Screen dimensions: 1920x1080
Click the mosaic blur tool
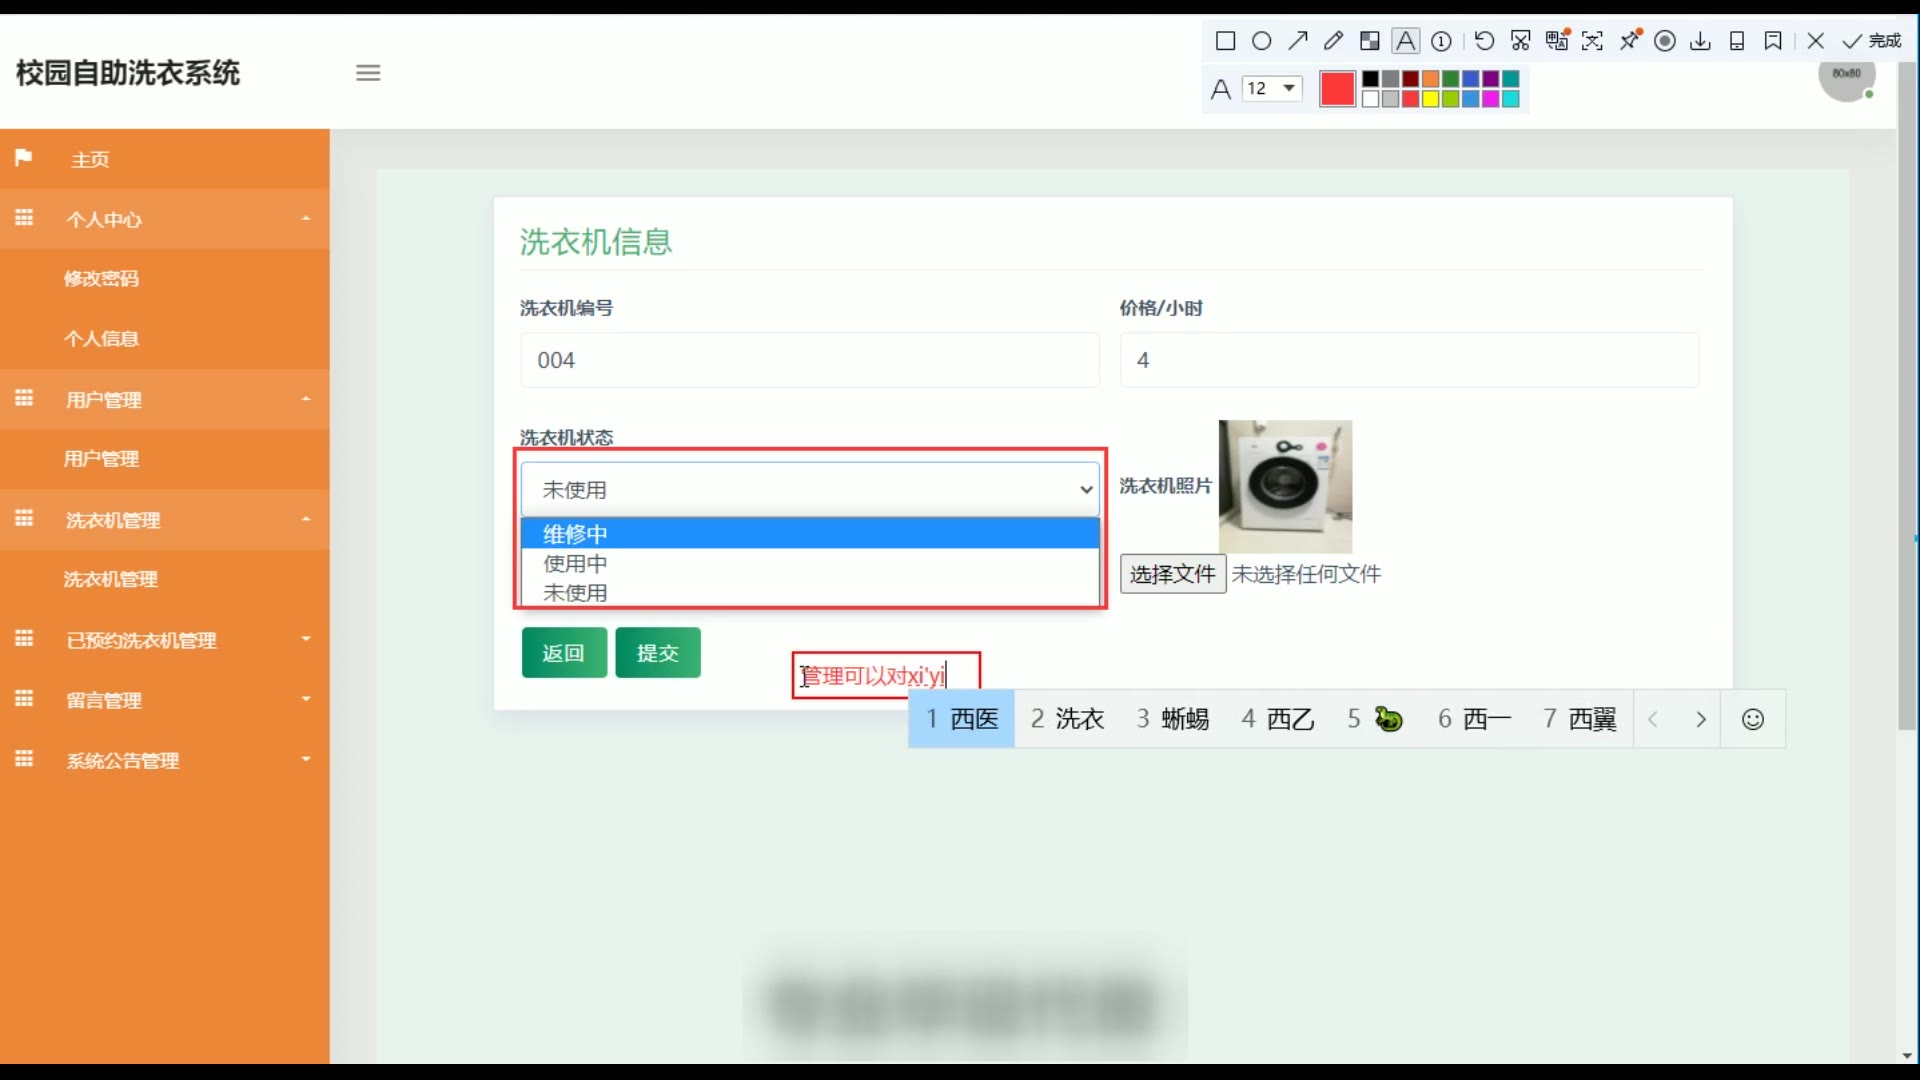(x=1370, y=41)
